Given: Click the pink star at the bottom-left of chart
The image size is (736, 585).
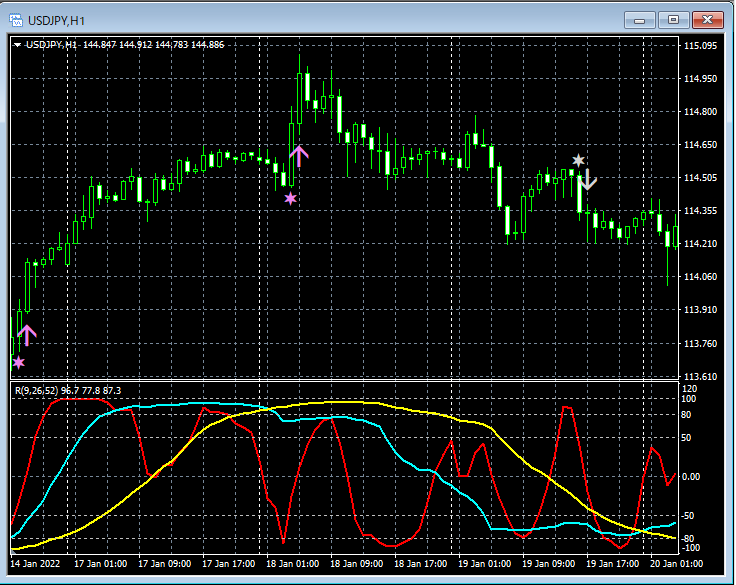Looking at the screenshot, I should click(x=18, y=362).
